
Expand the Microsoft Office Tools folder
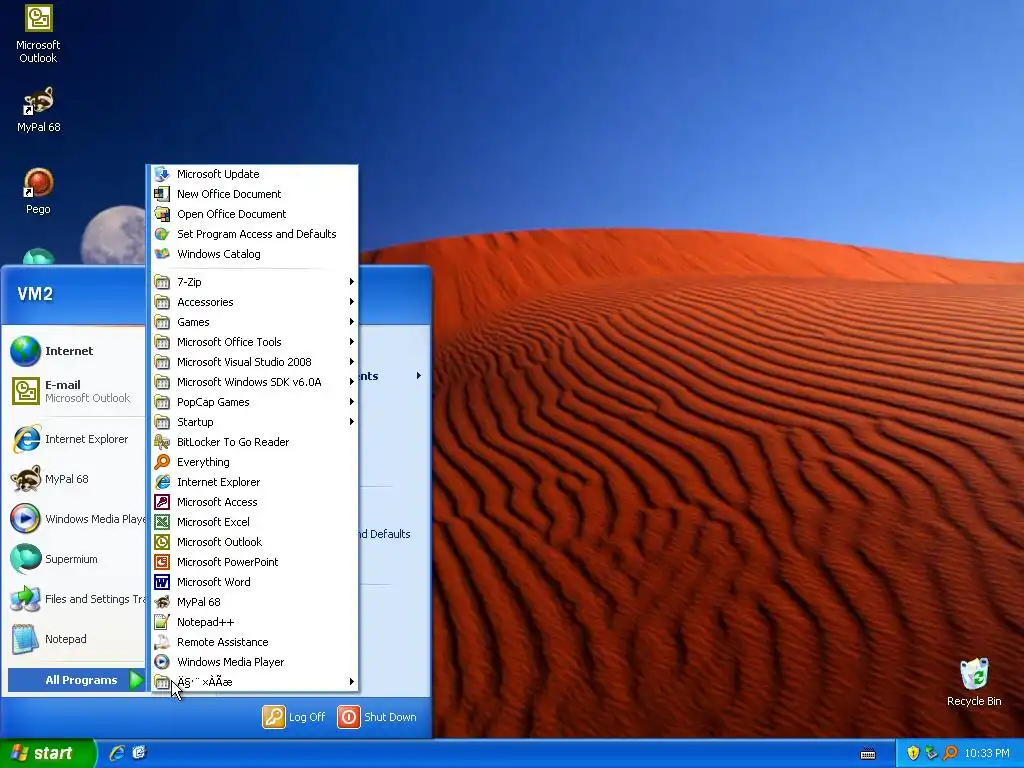pos(253,342)
